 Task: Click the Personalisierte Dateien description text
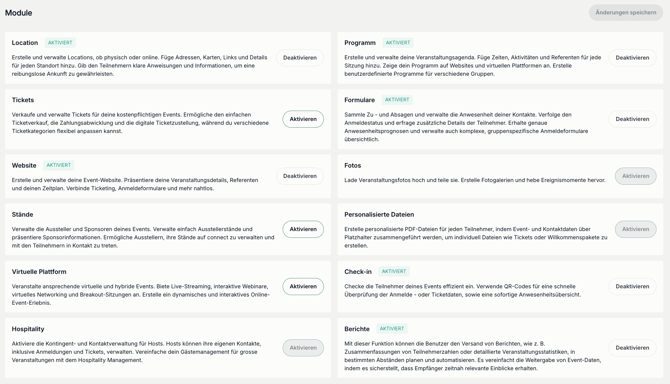476,237
